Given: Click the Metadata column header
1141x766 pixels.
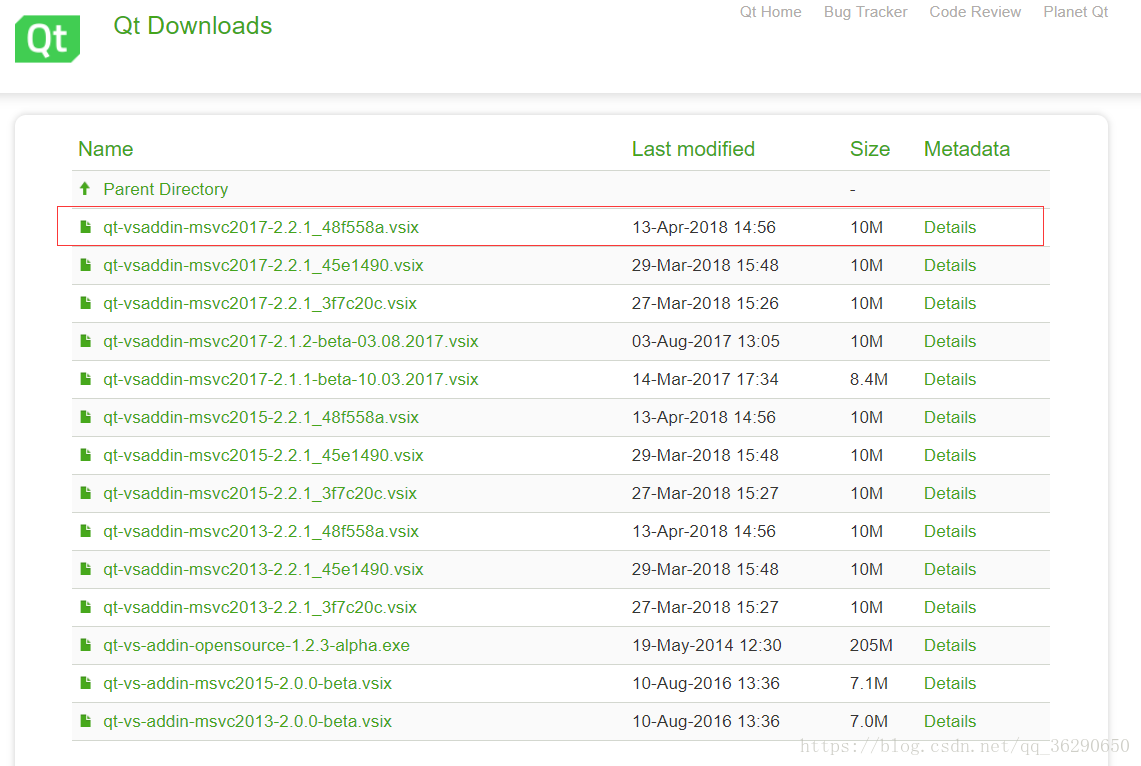Looking at the screenshot, I should tap(966, 149).
